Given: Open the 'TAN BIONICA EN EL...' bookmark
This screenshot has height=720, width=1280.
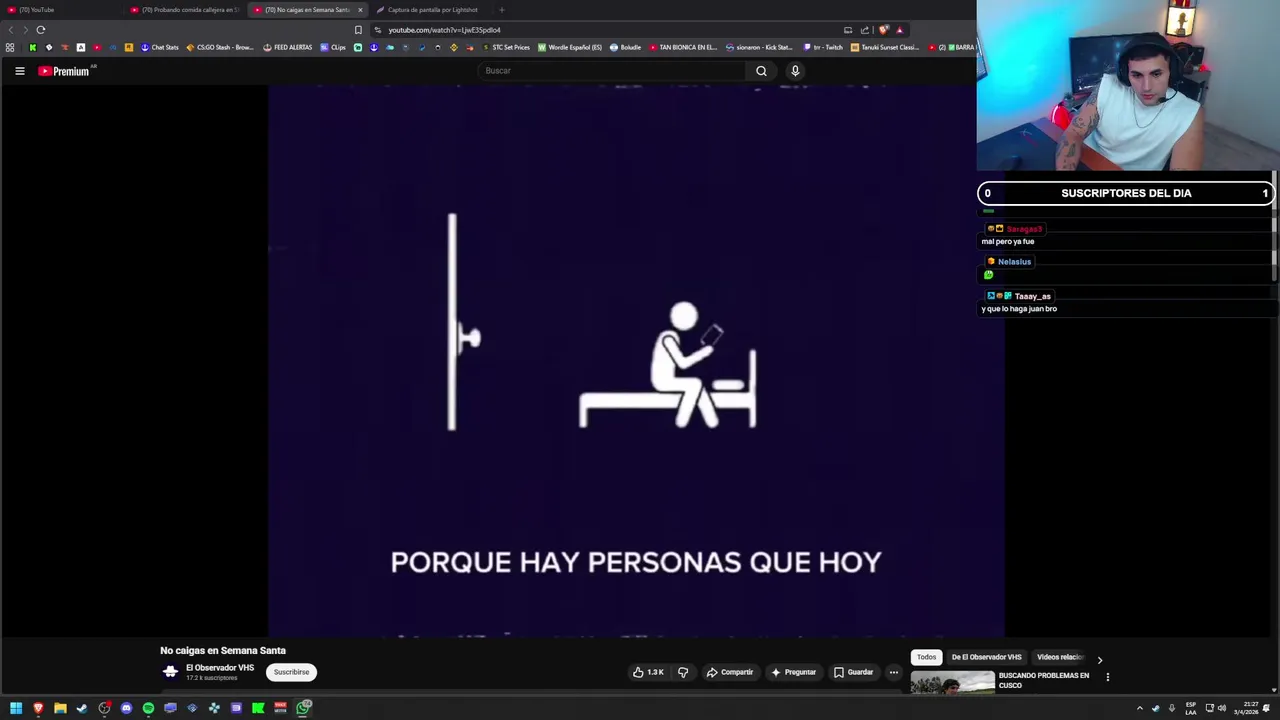Looking at the screenshot, I should [x=683, y=47].
